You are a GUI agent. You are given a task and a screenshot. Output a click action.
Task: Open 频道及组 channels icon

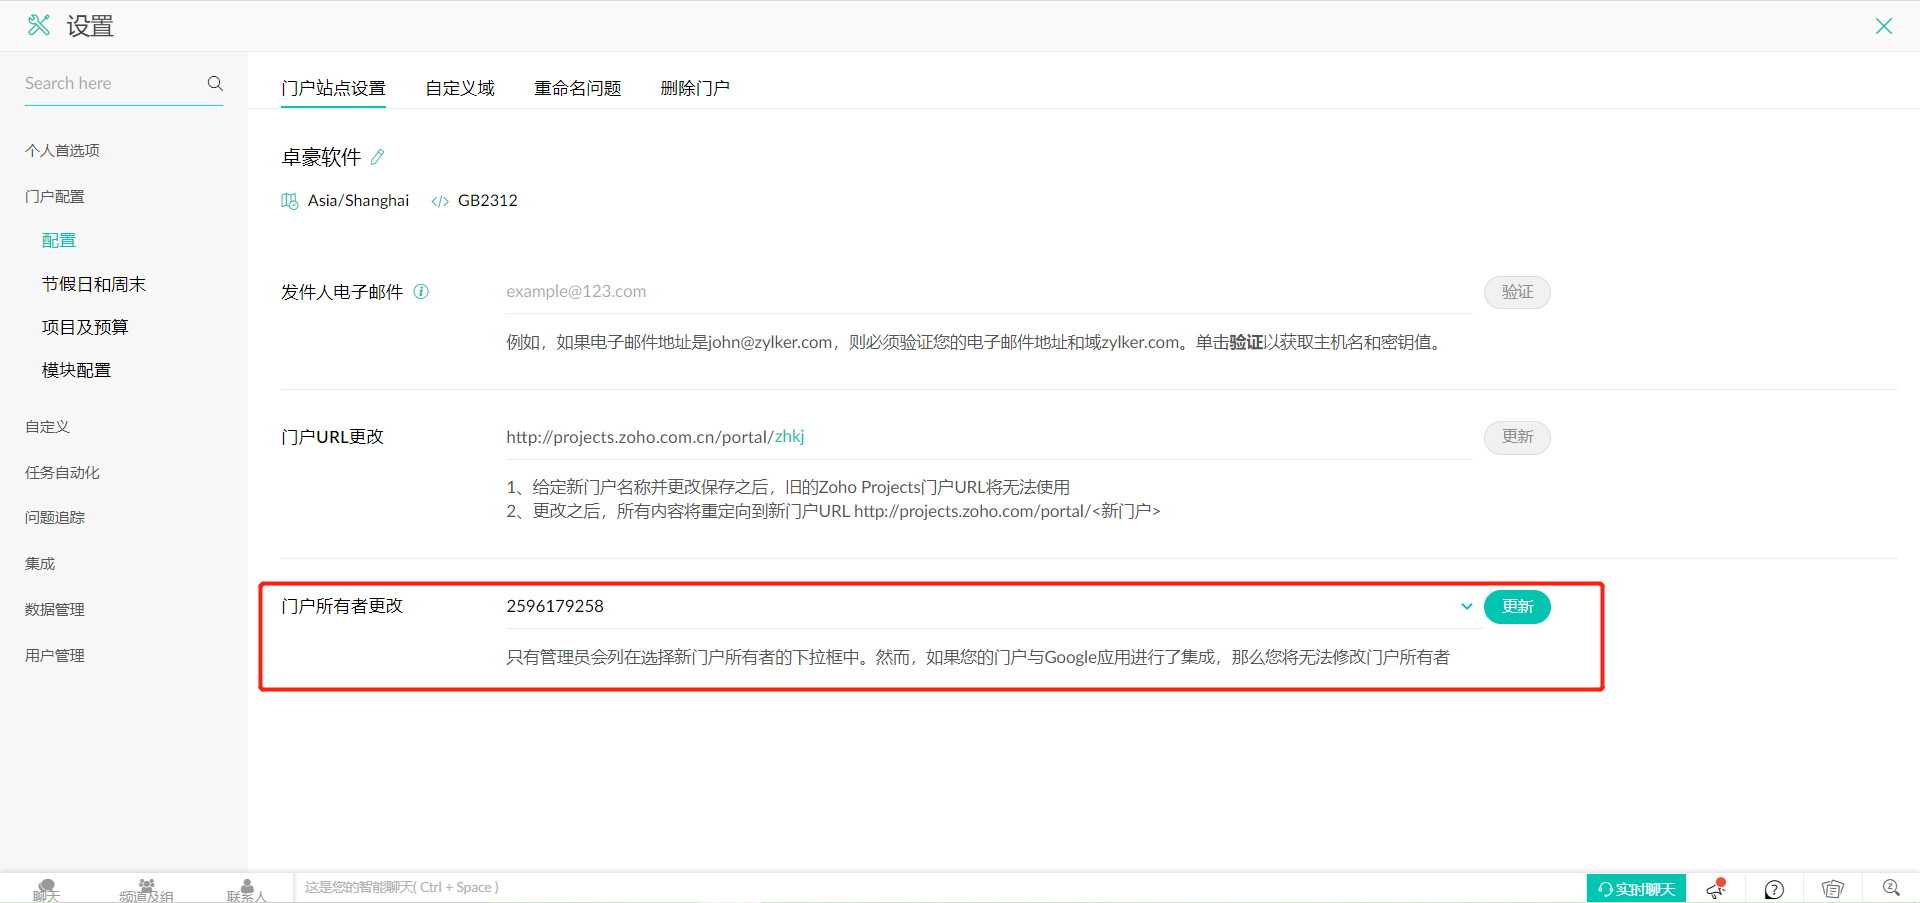click(x=146, y=889)
